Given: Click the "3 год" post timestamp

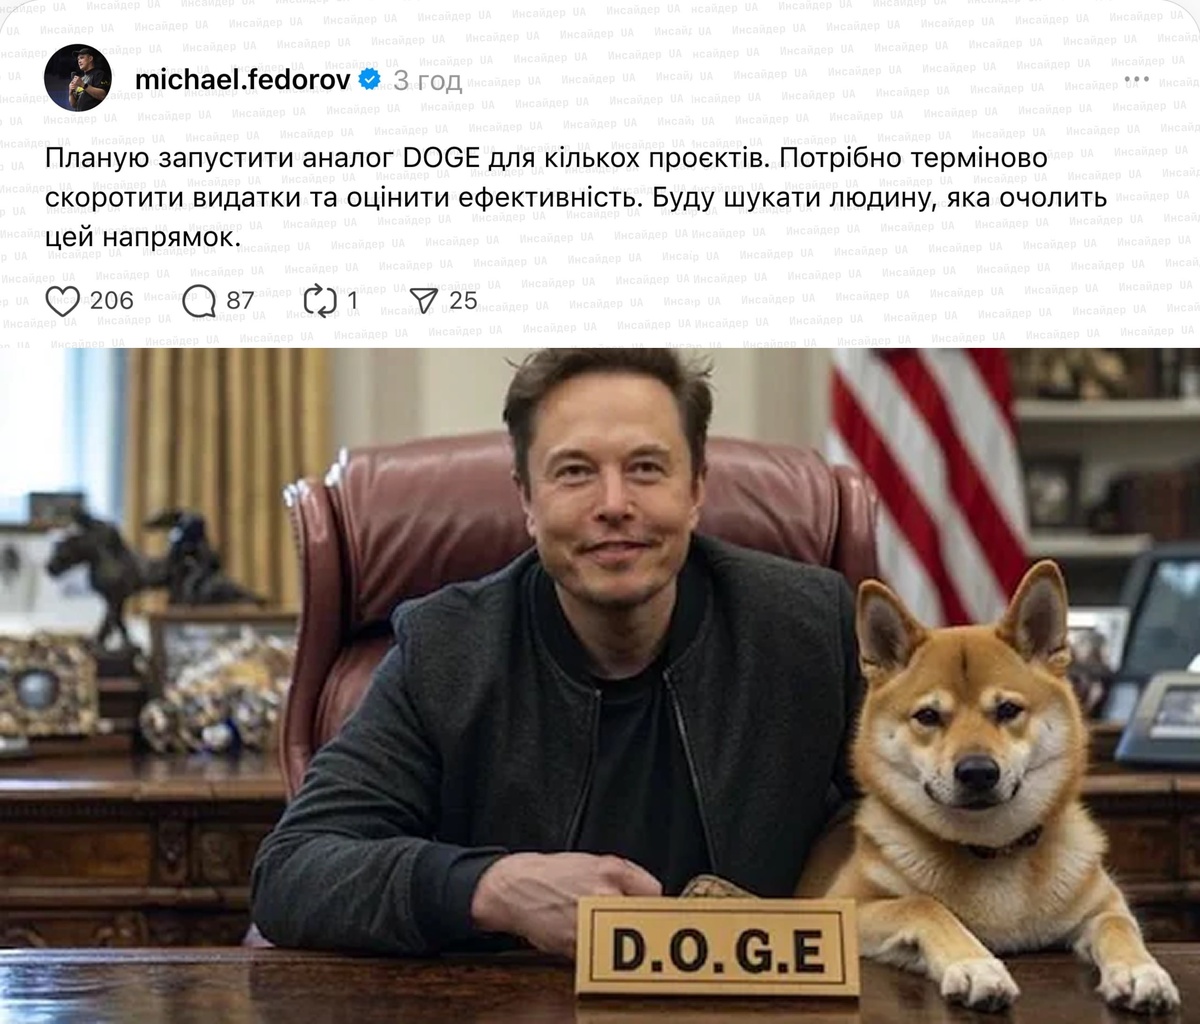Looking at the screenshot, I should pos(427,80).
